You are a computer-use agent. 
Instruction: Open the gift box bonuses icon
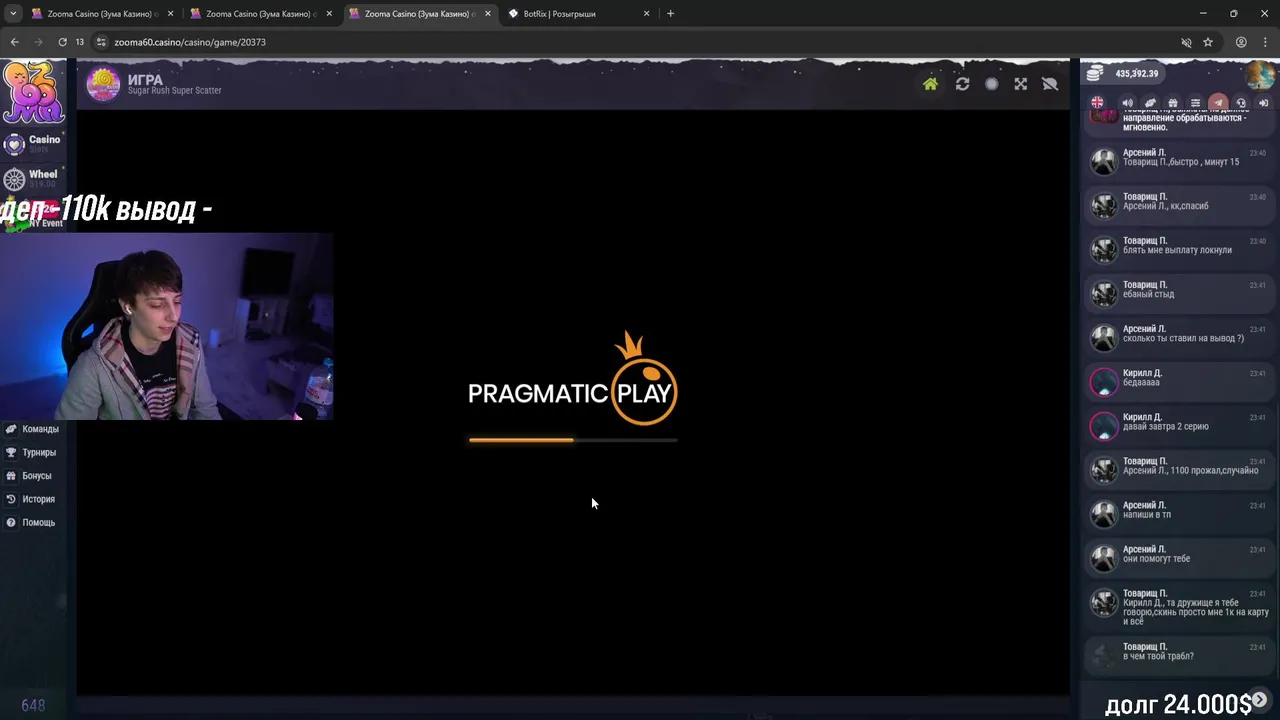tap(1173, 102)
